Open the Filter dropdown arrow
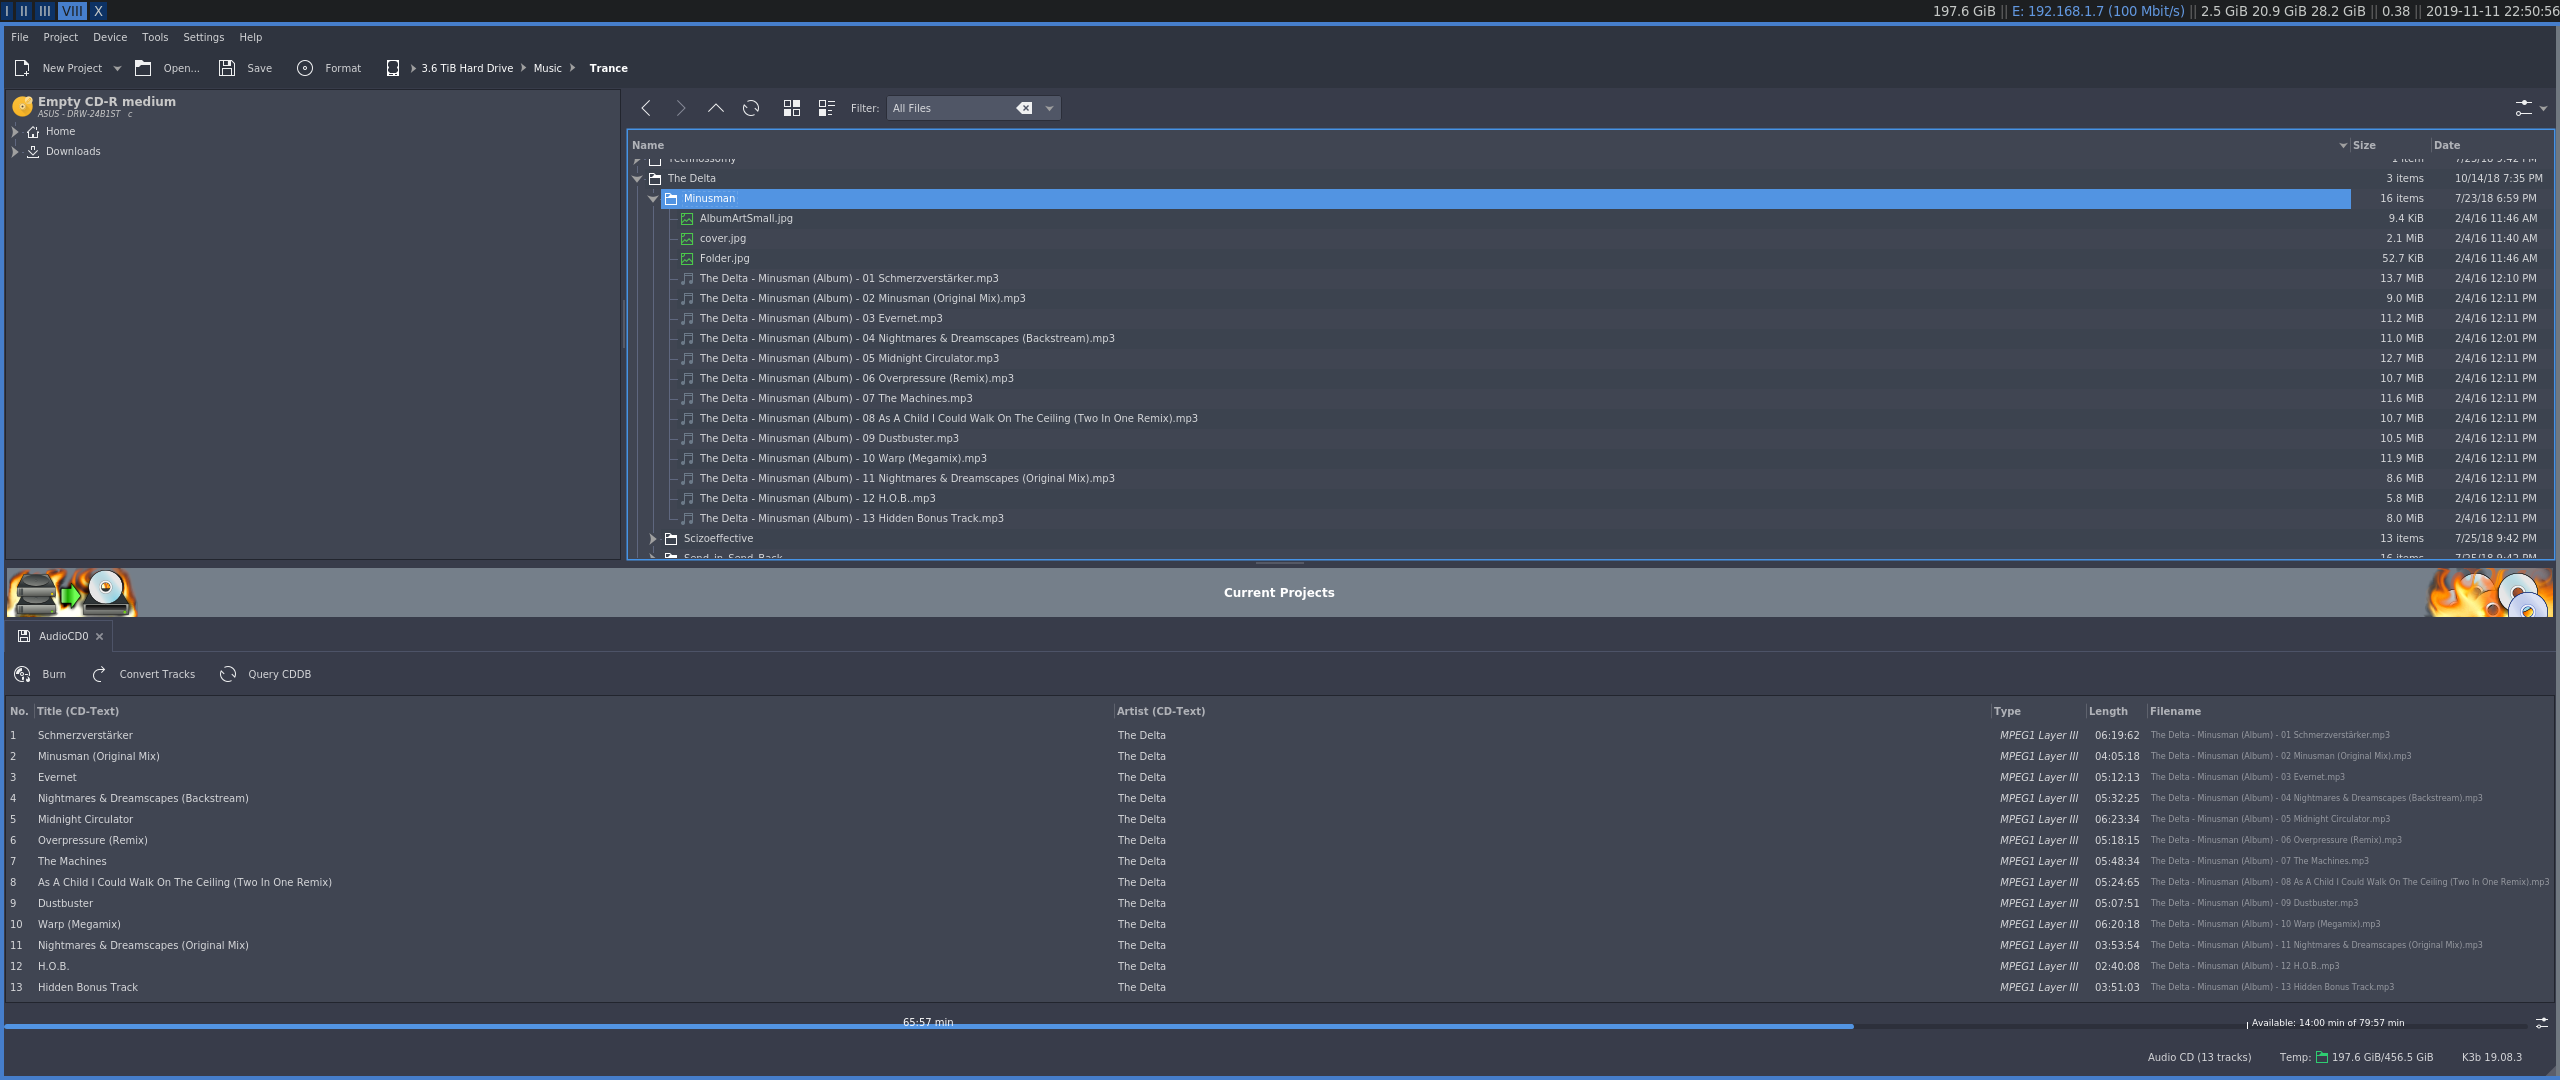The image size is (2560, 1080). point(1049,108)
